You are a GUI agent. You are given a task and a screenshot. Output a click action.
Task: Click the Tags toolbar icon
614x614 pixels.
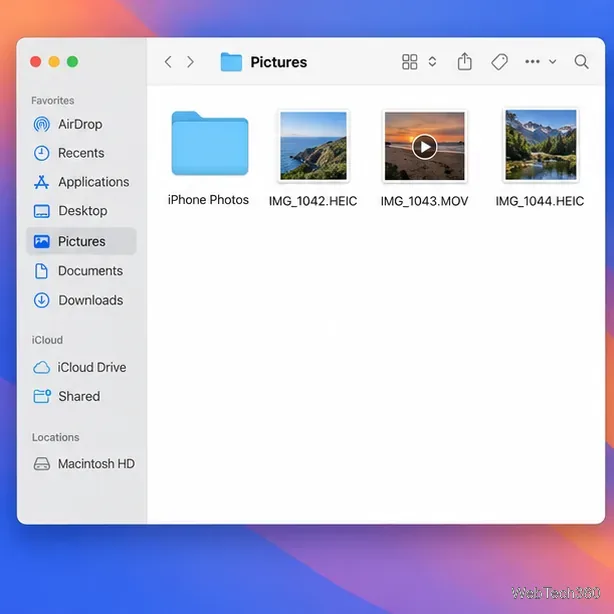click(x=499, y=62)
